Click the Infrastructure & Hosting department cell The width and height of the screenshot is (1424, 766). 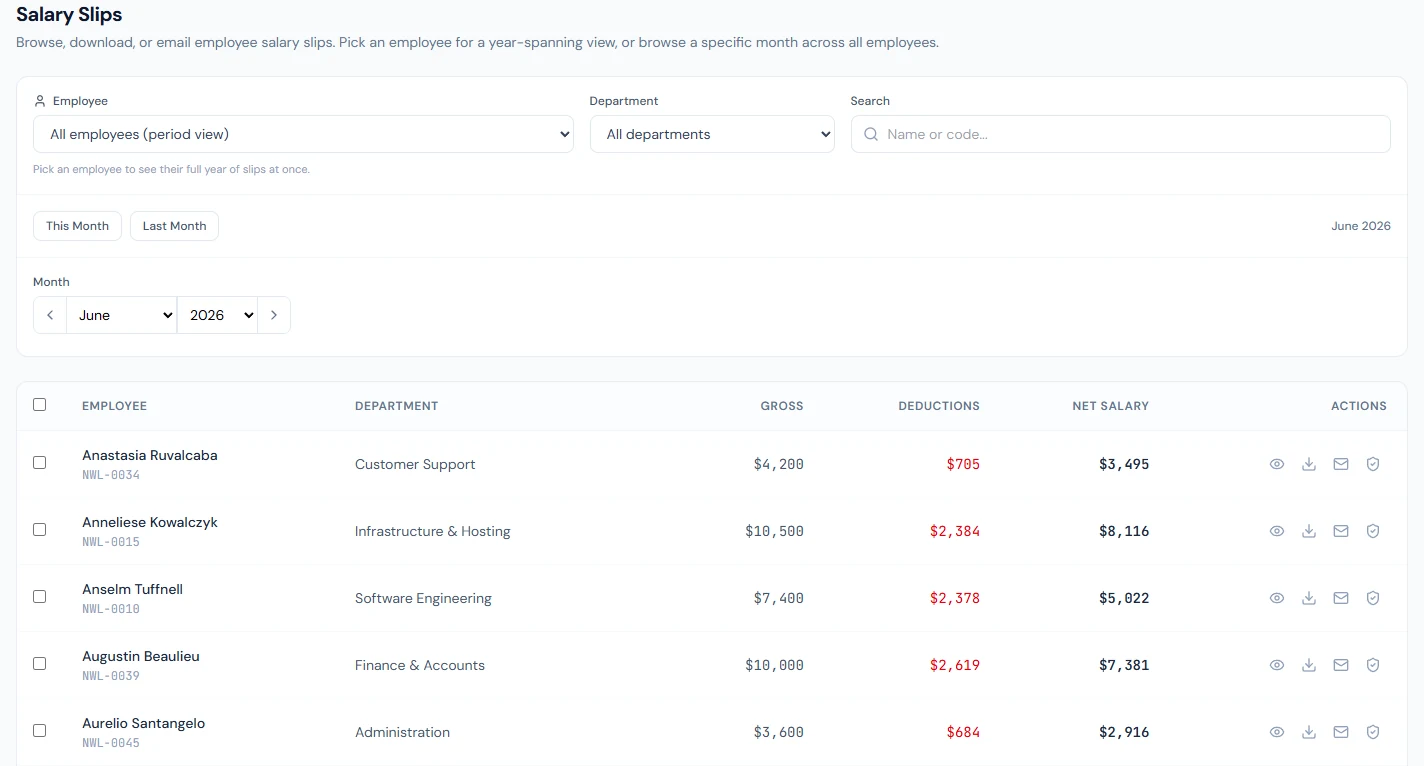[x=433, y=531]
